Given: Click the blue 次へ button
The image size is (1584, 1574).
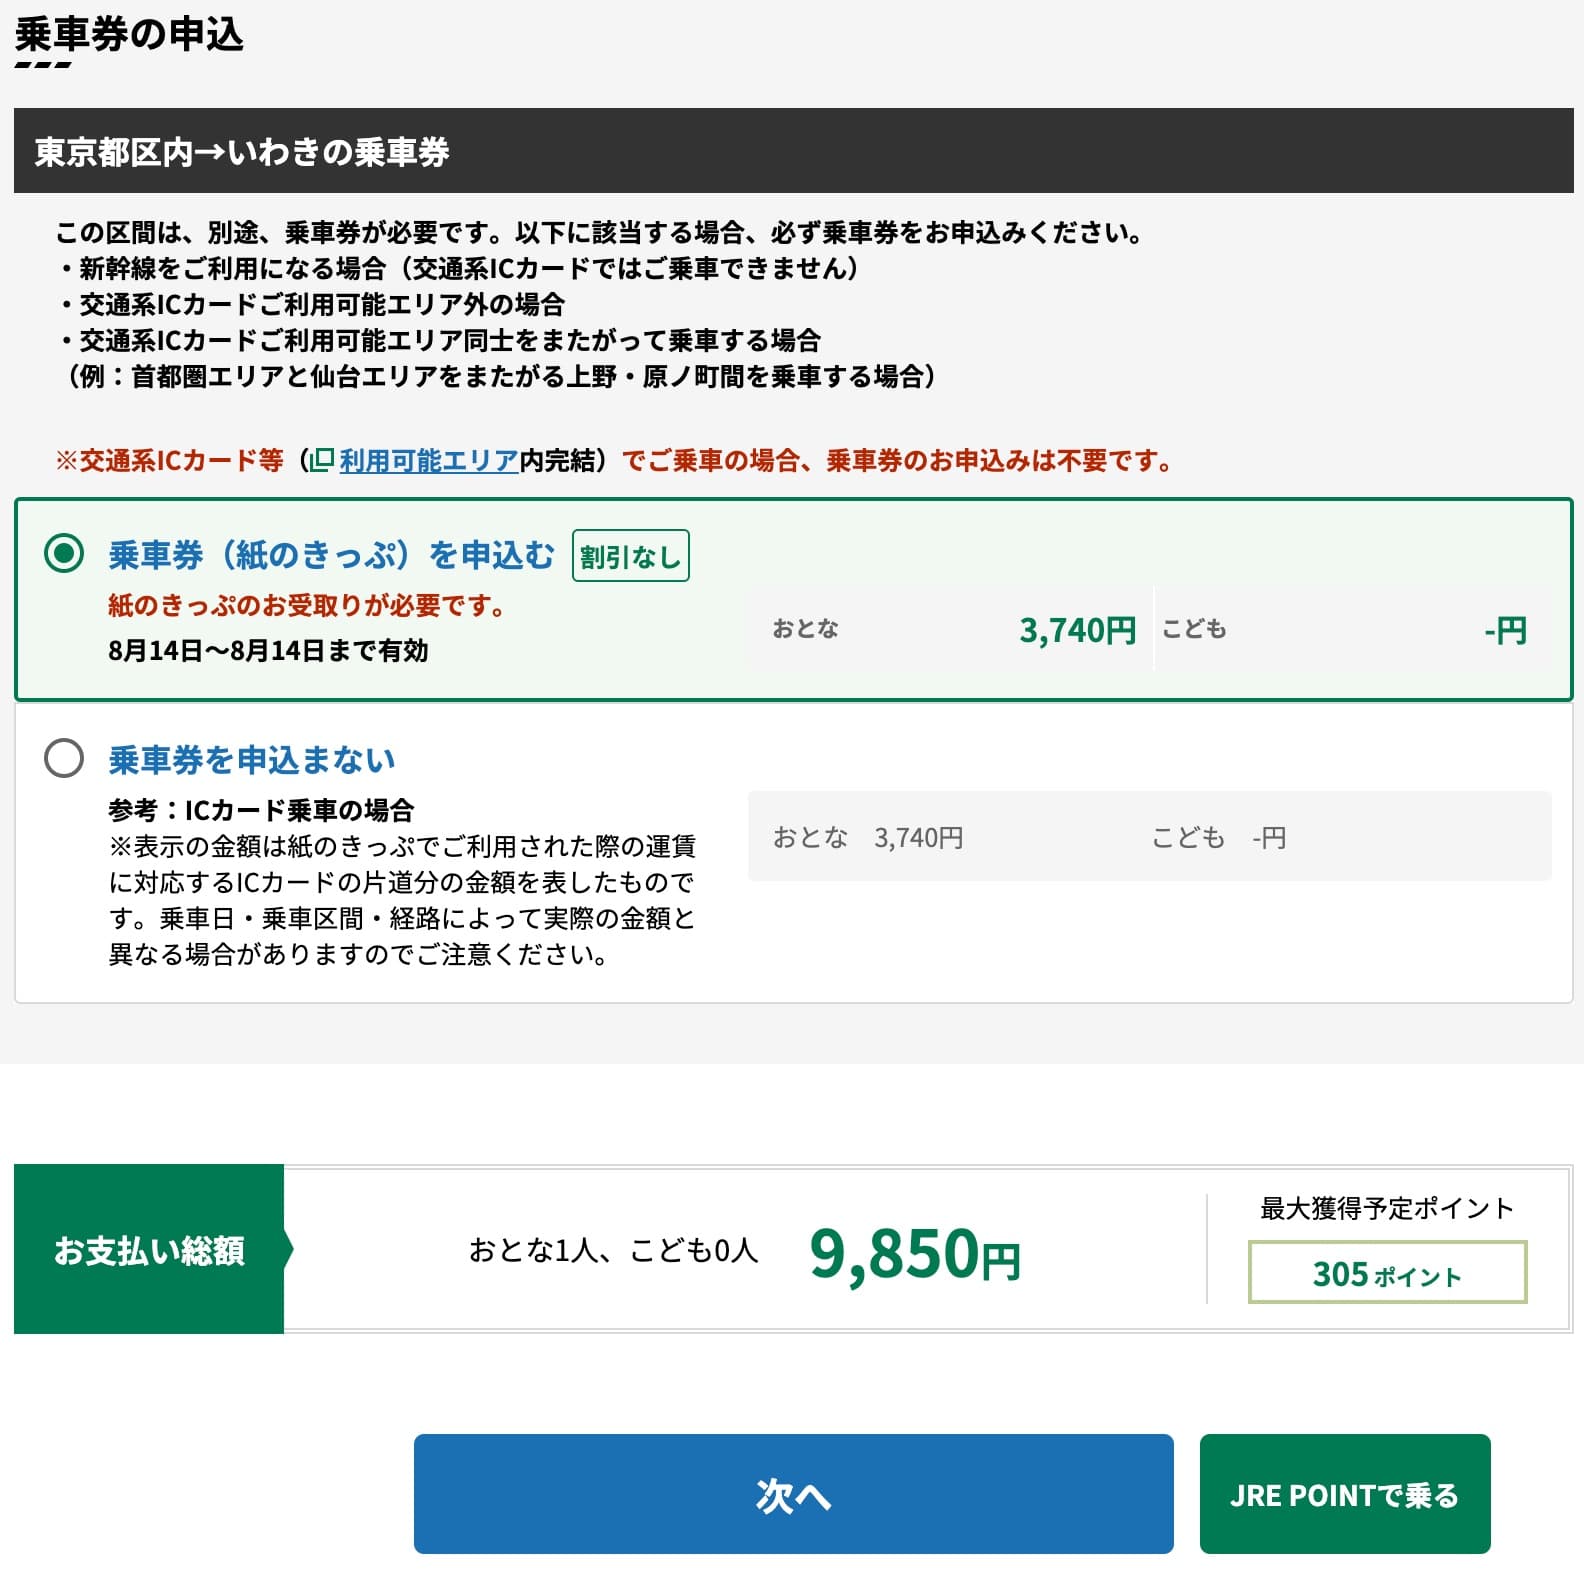Looking at the screenshot, I should (793, 1493).
